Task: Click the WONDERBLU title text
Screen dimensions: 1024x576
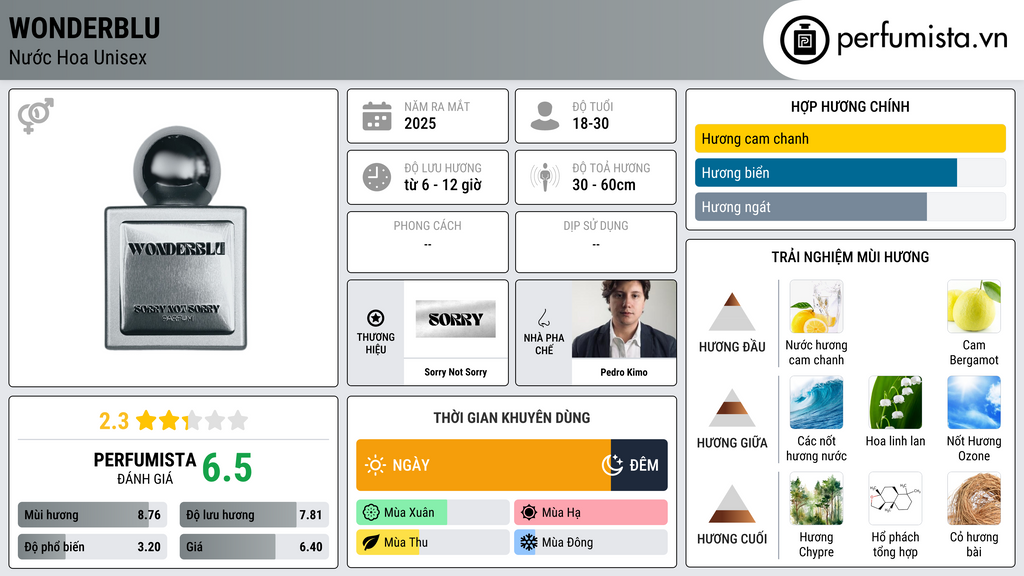Action: click(84, 28)
